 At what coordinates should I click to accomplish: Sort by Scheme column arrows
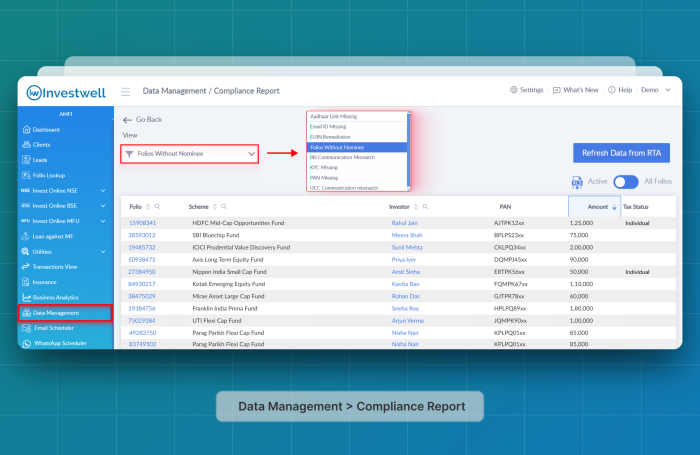tap(215, 207)
